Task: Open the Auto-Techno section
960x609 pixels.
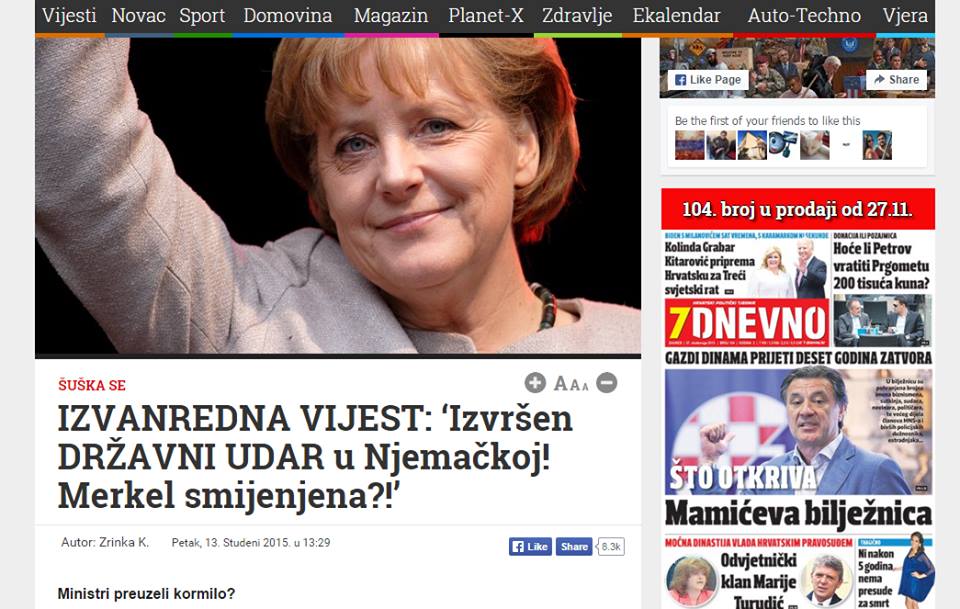Action: (804, 15)
